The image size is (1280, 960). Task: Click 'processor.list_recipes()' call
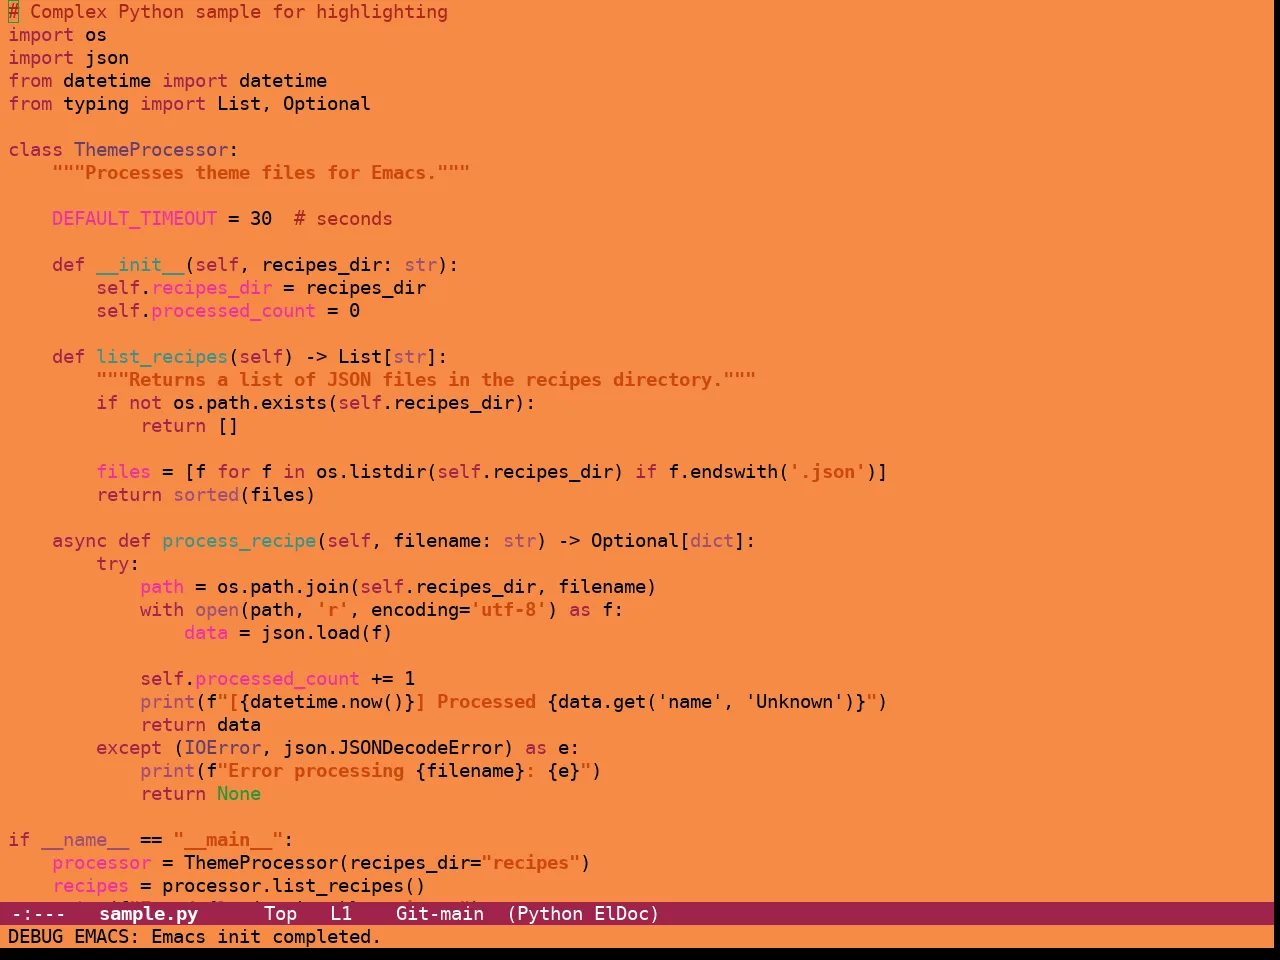294,886
